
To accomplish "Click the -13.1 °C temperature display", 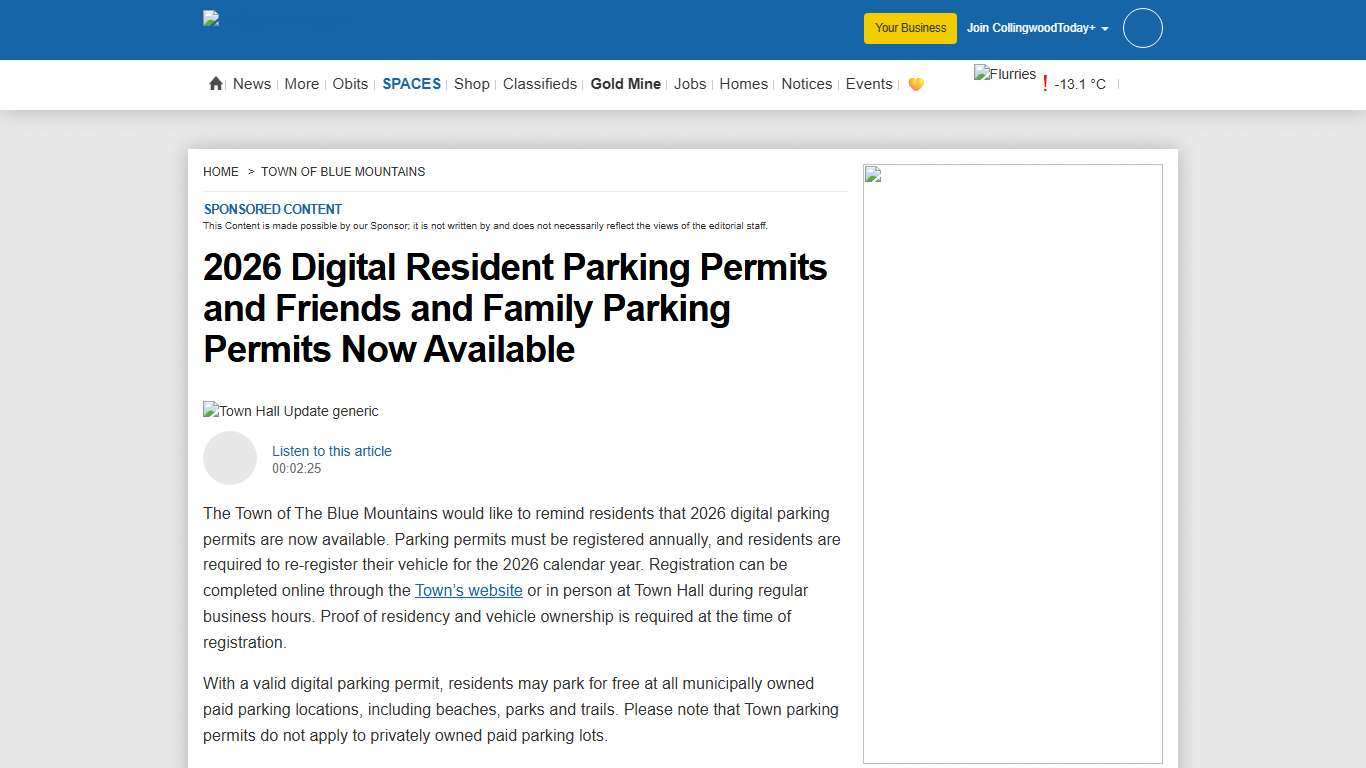I will point(1081,84).
